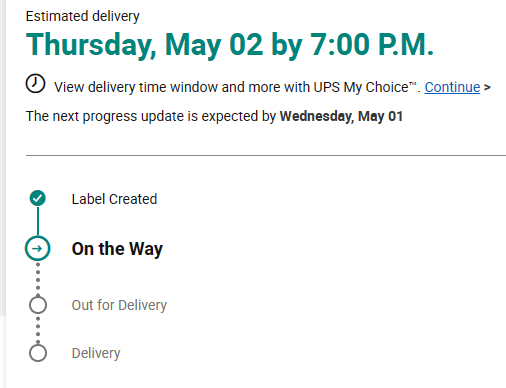Click the Out for Delivery step label

119,305
